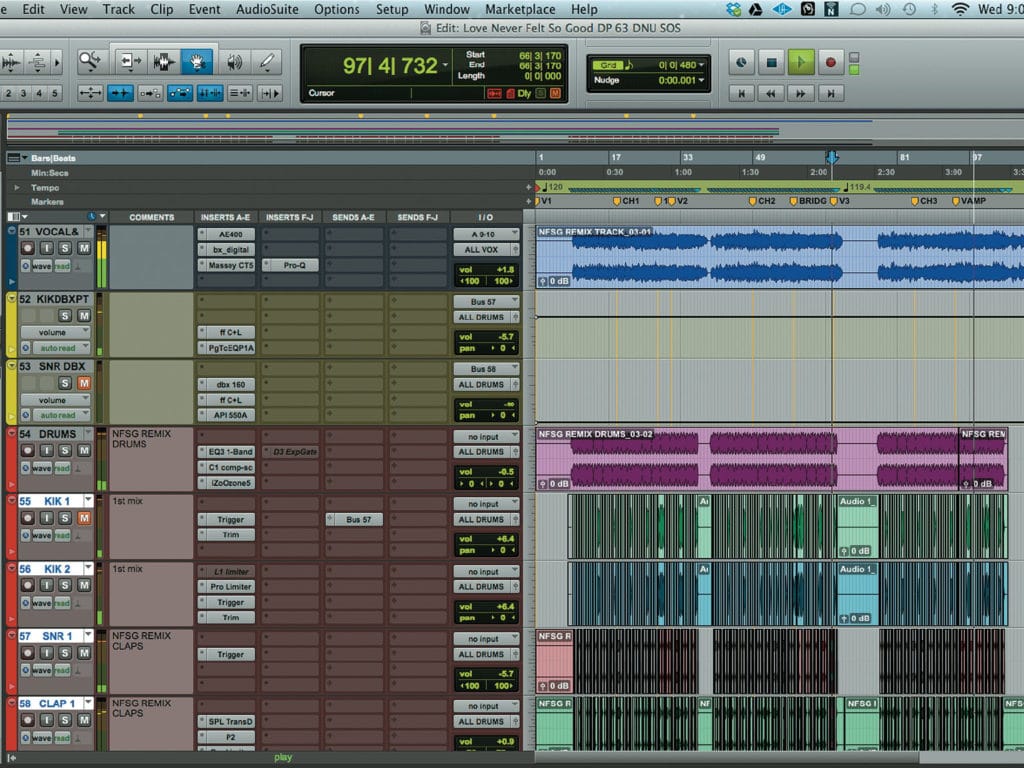Open the Edit menu

pyautogui.click(x=33, y=9)
